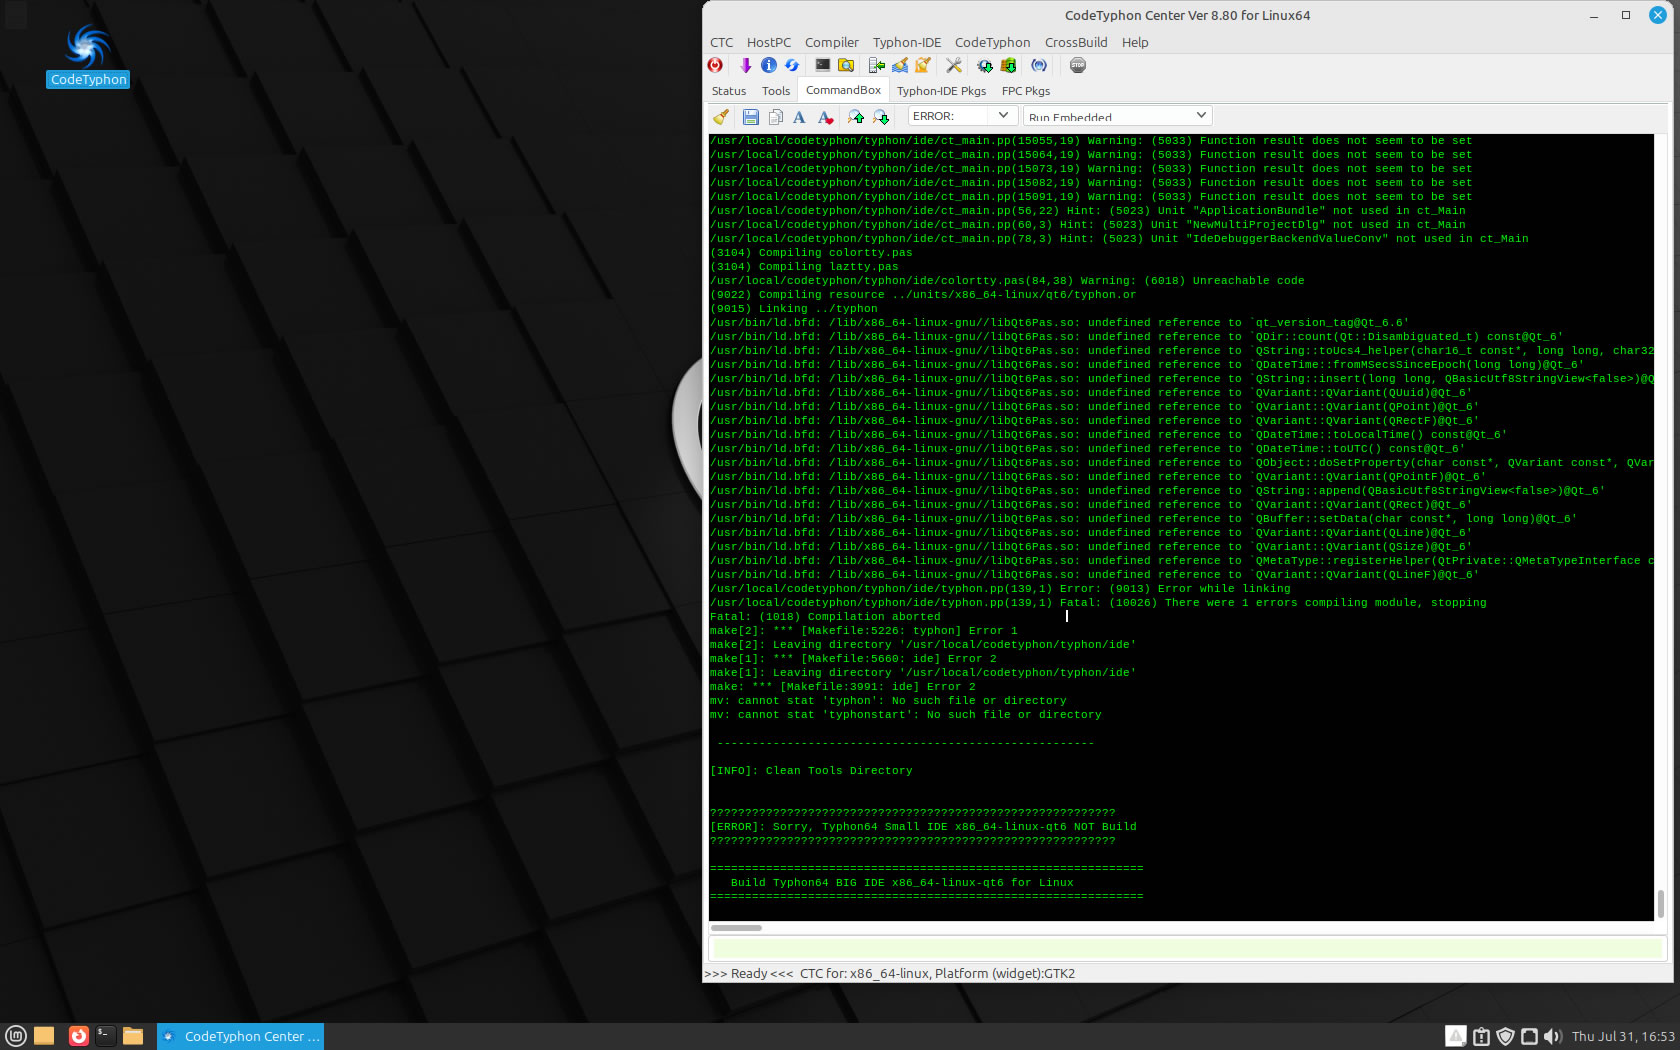Switch to the Typhon-IDE Pkgs tab

pos(941,91)
